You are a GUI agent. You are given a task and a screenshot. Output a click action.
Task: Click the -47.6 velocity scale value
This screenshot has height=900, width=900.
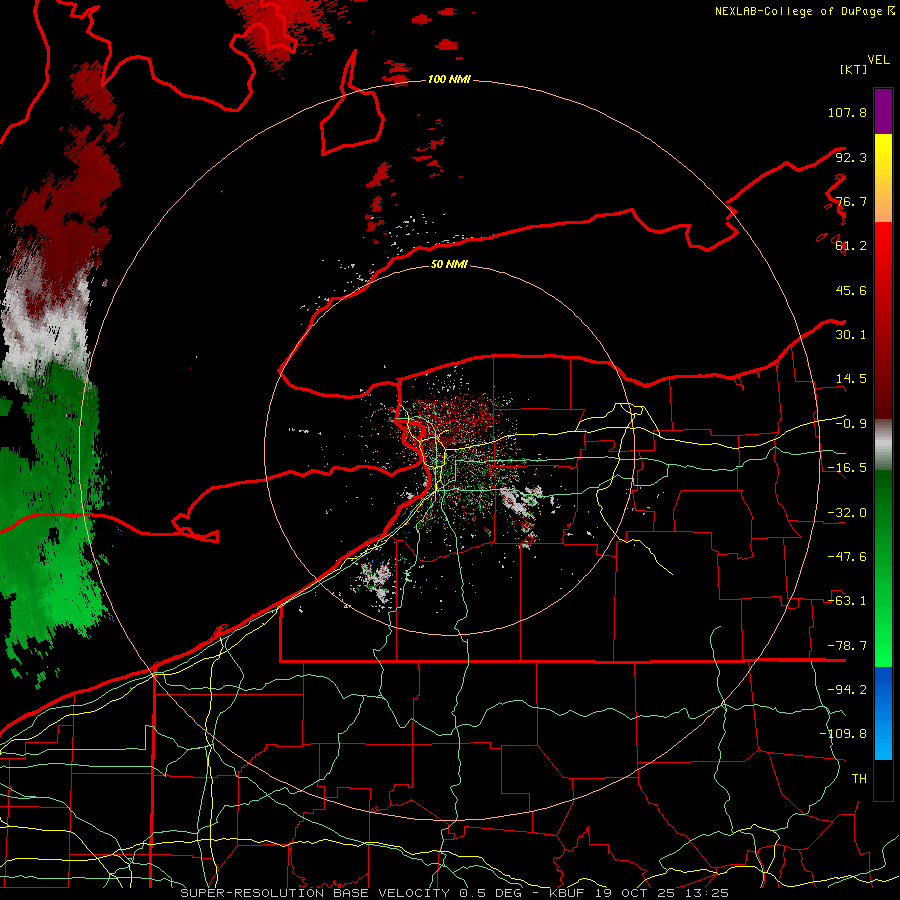tap(847, 557)
